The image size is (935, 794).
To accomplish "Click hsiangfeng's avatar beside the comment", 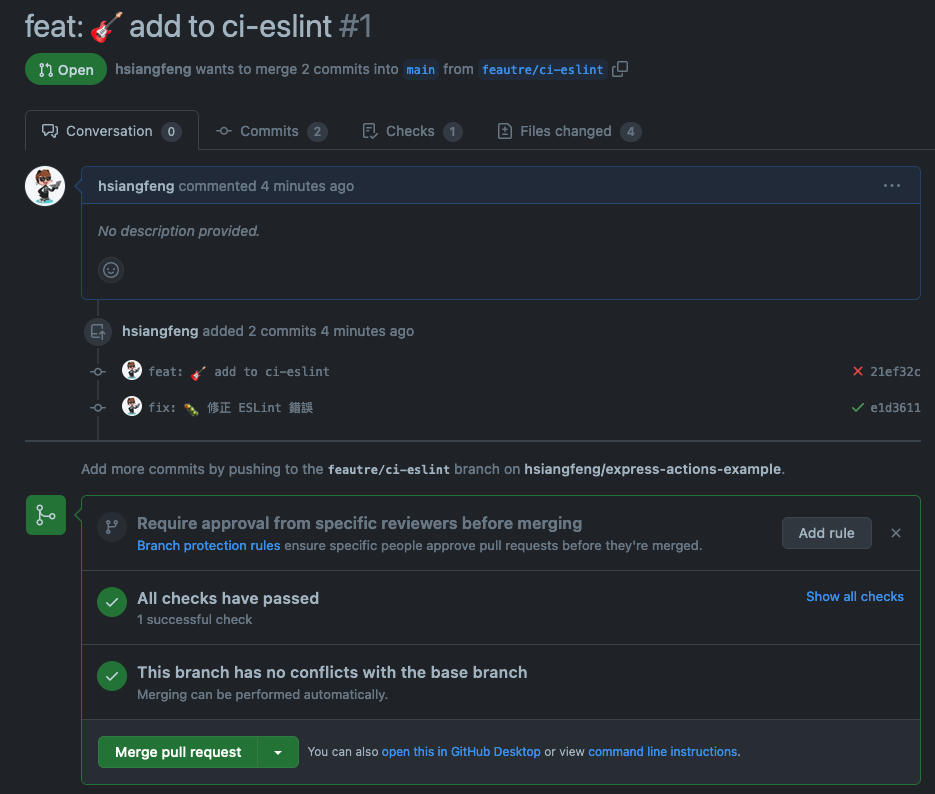I will pyautogui.click(x=45, y=186).
